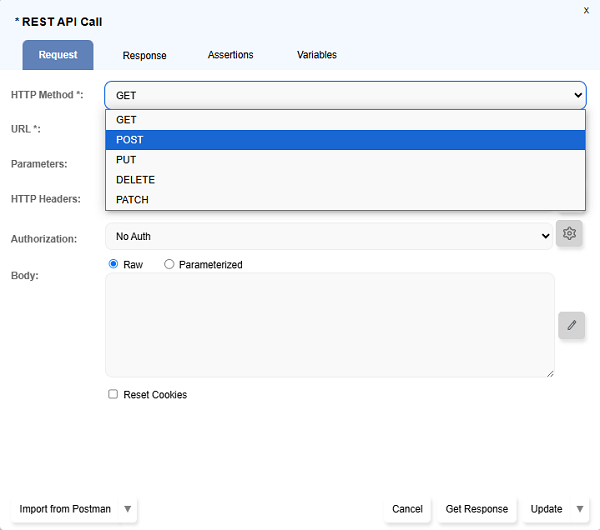The width and height of the screenshot is (600, 530).
Task: Click inside the Body text area
Action: coord(330,325)
